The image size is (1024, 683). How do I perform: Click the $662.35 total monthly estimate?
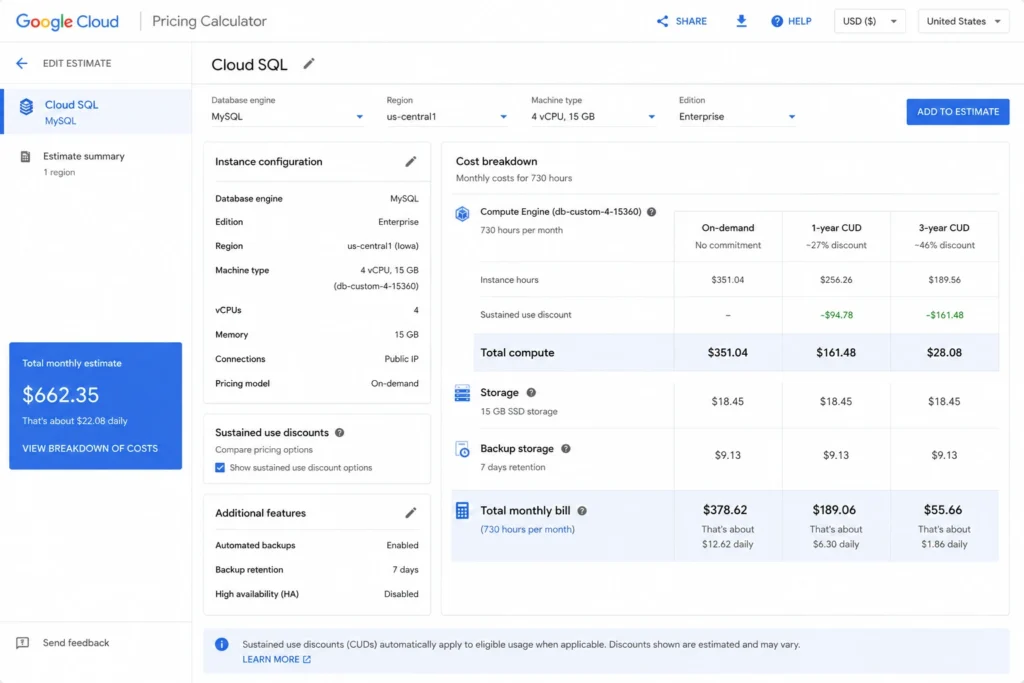[61, 394]
